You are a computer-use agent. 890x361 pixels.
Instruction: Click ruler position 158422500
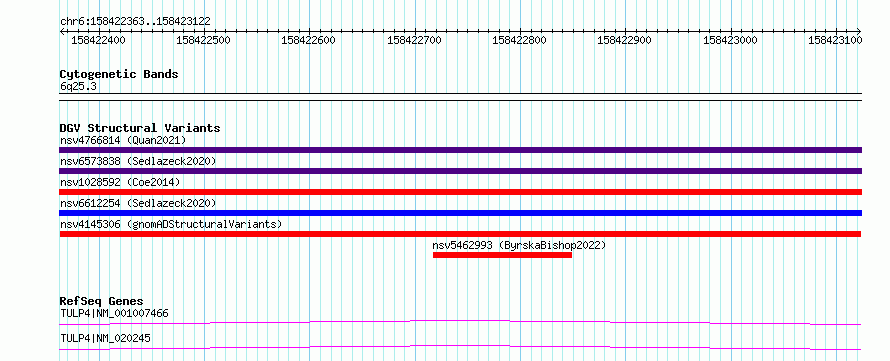203,40
